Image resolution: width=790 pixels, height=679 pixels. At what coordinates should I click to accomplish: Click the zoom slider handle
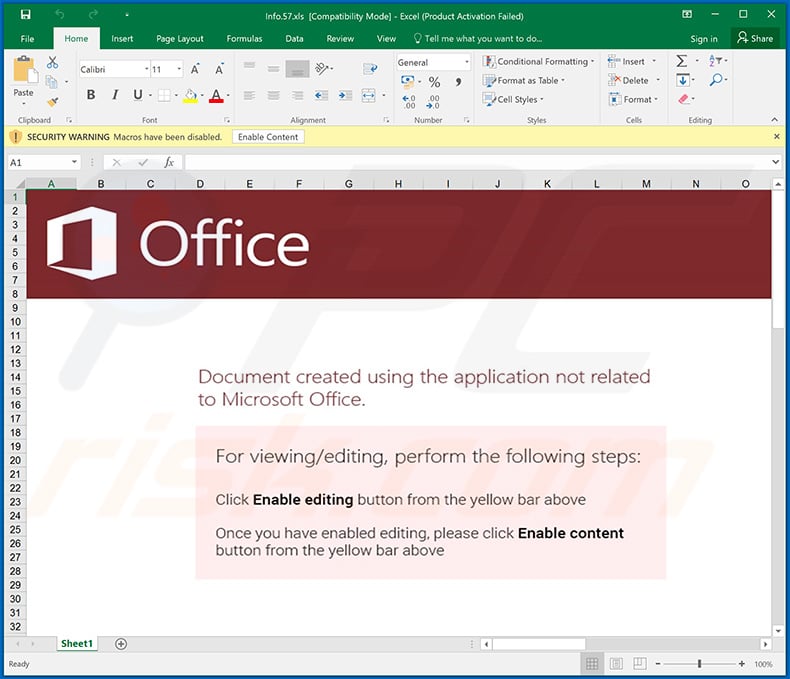point(699,664)
